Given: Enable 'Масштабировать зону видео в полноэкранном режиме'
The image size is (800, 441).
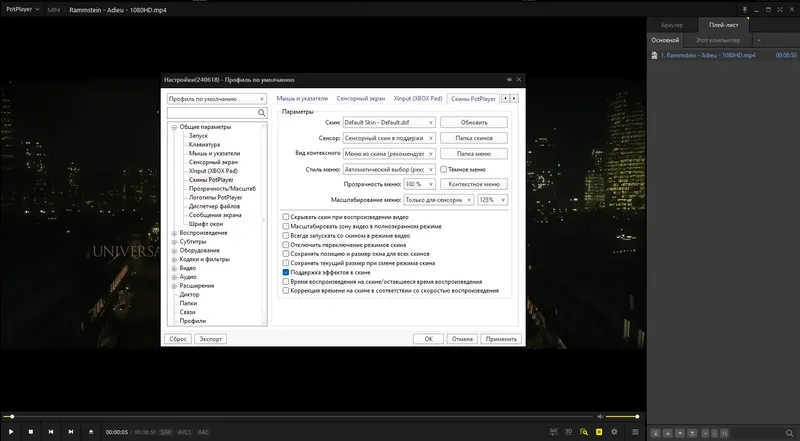Looking at the screenshot, I should [x=286, y=226].
